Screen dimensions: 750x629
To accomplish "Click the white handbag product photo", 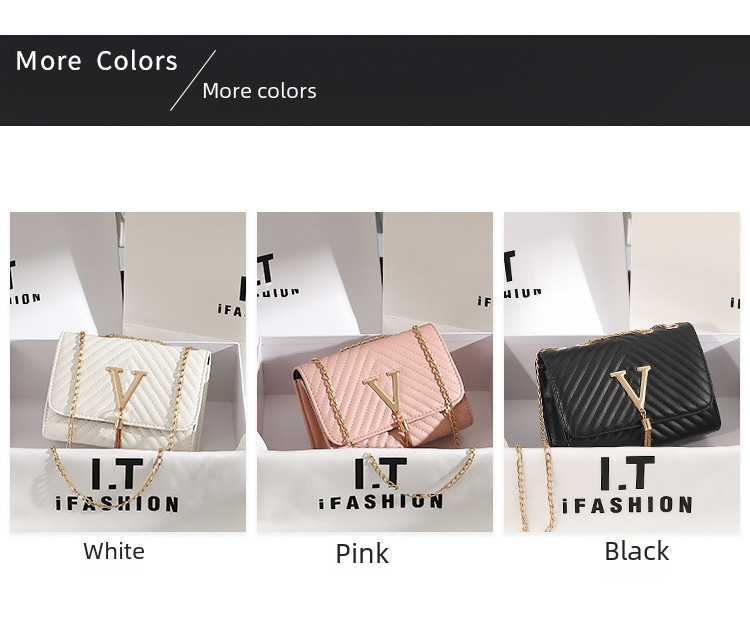I will tap(128, 372).
